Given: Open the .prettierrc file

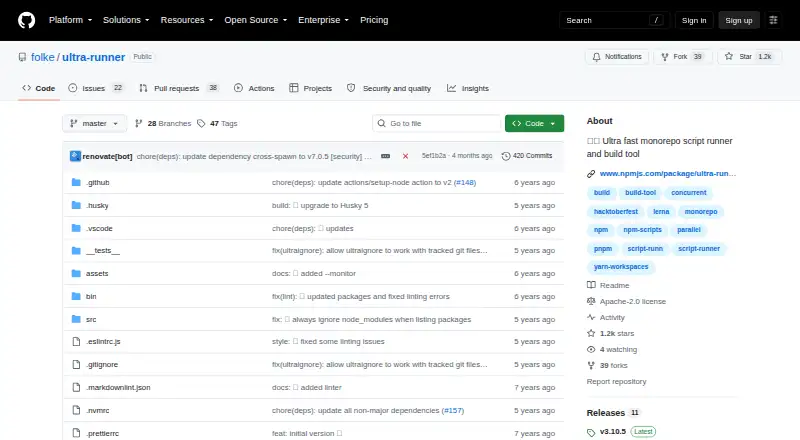Looking at the screenshot, I should [x=102, y=433].
